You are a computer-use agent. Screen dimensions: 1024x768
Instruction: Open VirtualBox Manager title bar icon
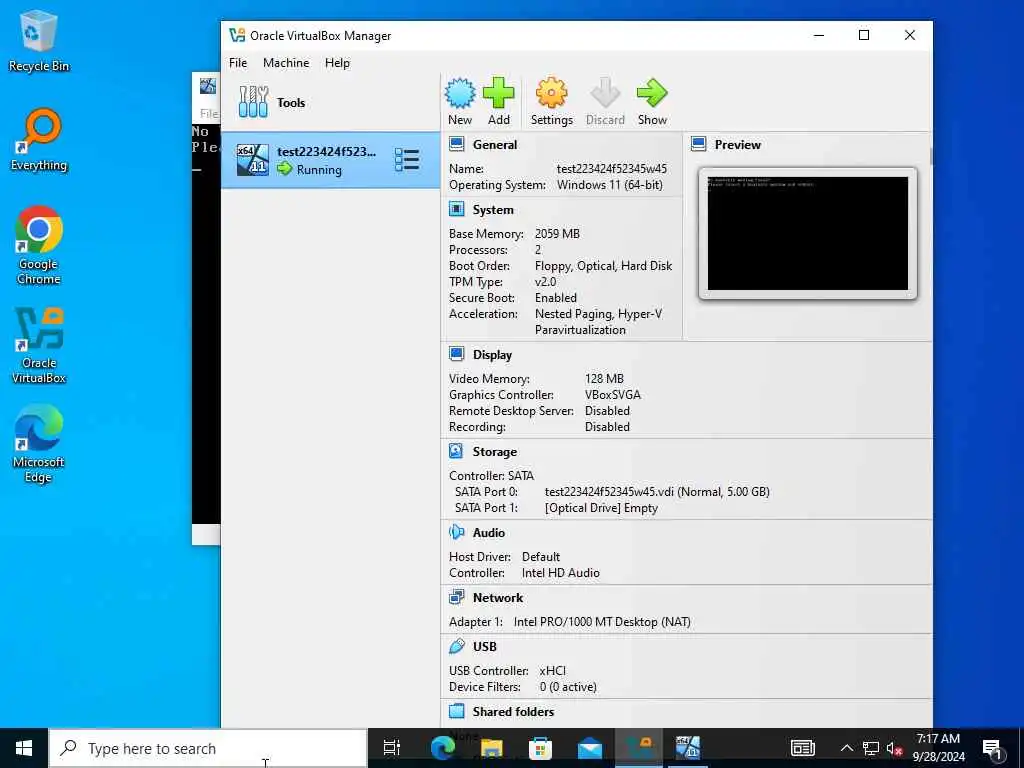click(x=237, y=35)
